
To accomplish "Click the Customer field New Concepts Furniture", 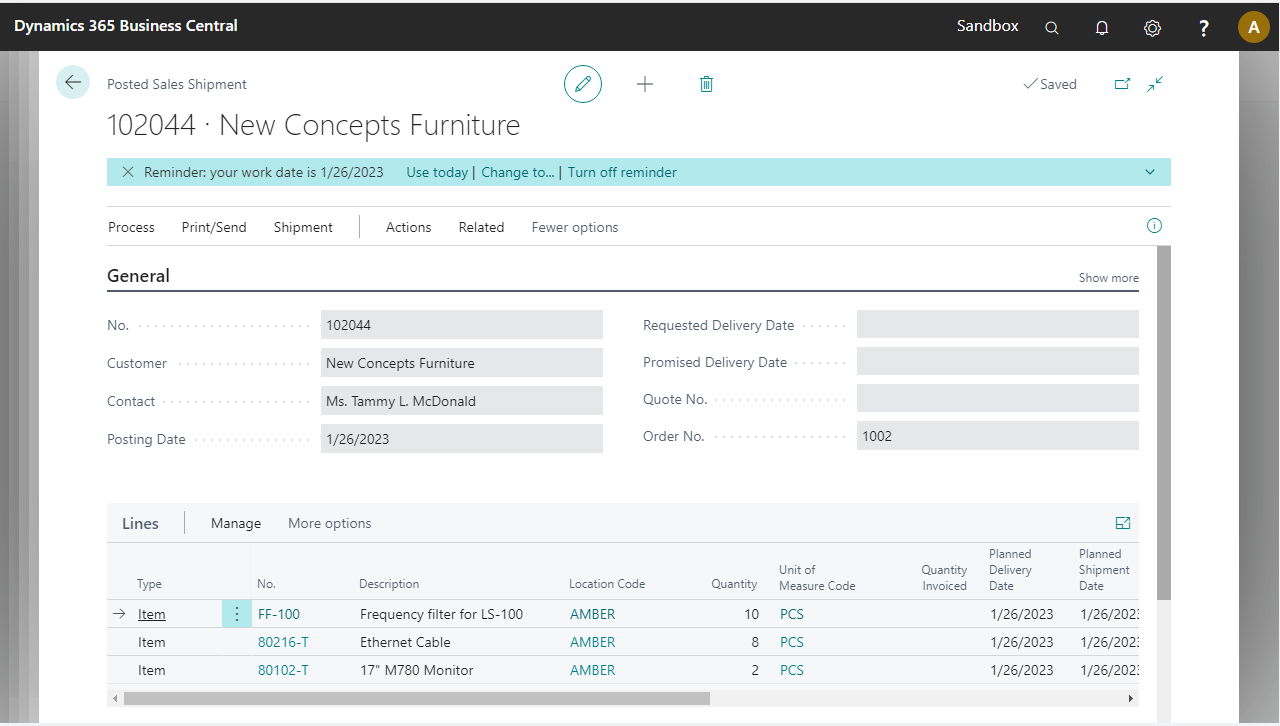I will coord(462,363).
